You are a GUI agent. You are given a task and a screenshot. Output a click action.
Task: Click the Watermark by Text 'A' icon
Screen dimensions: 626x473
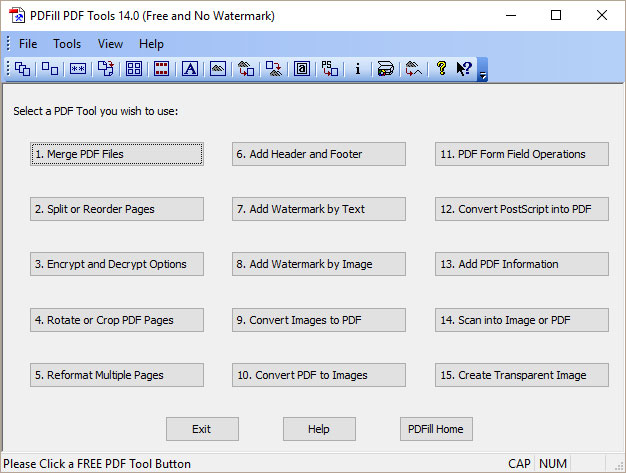(190, 69)
